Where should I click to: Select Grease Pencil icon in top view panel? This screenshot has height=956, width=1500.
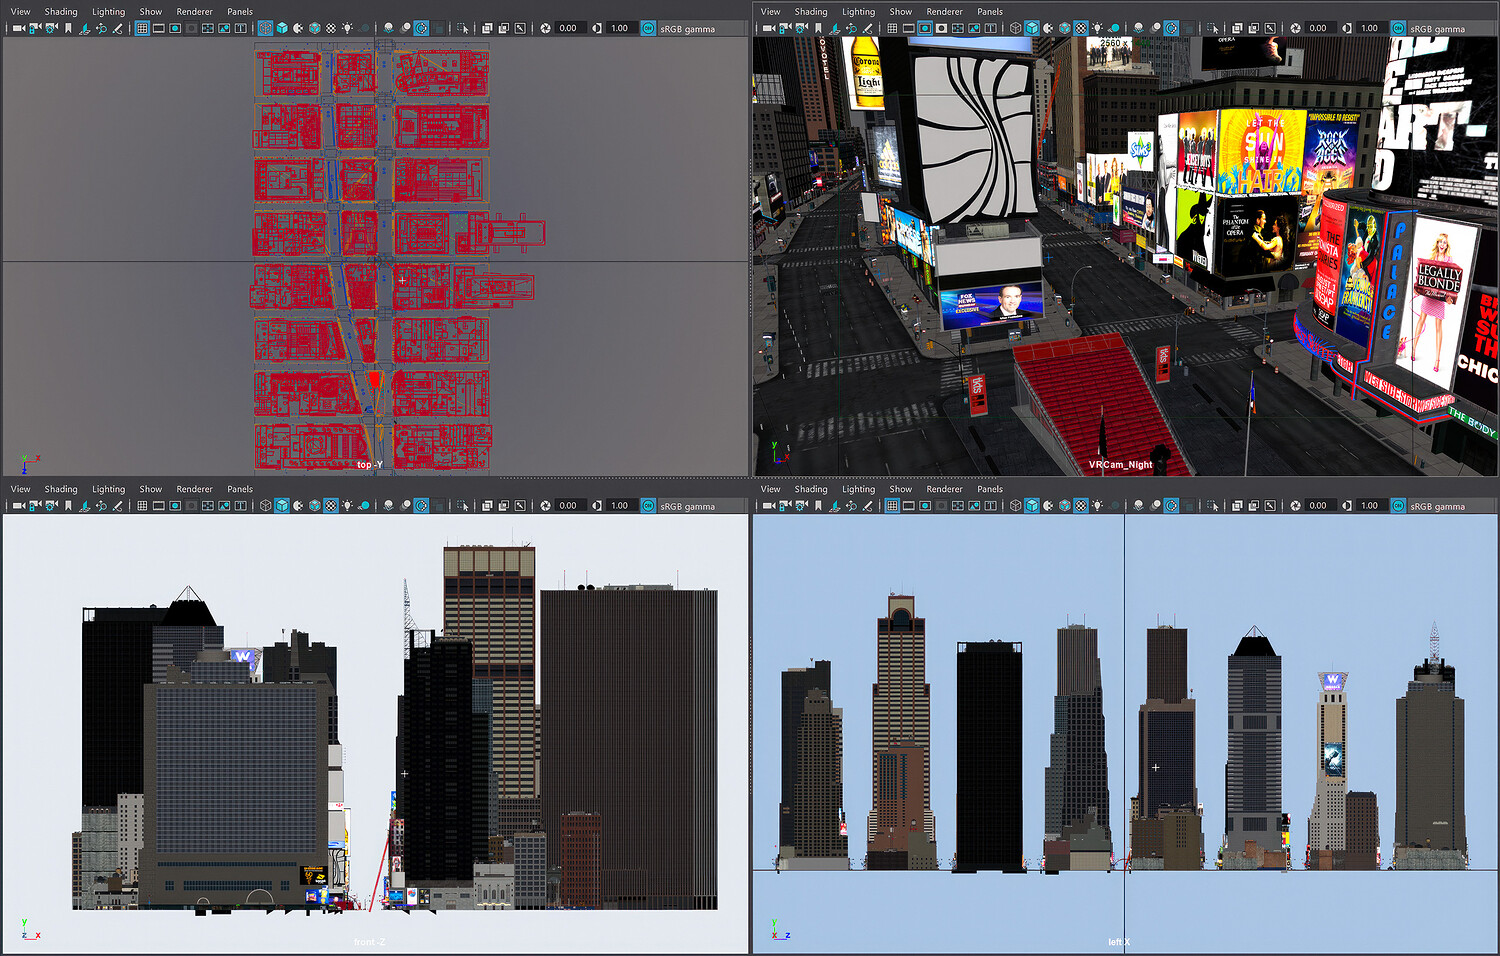(117, 28)
